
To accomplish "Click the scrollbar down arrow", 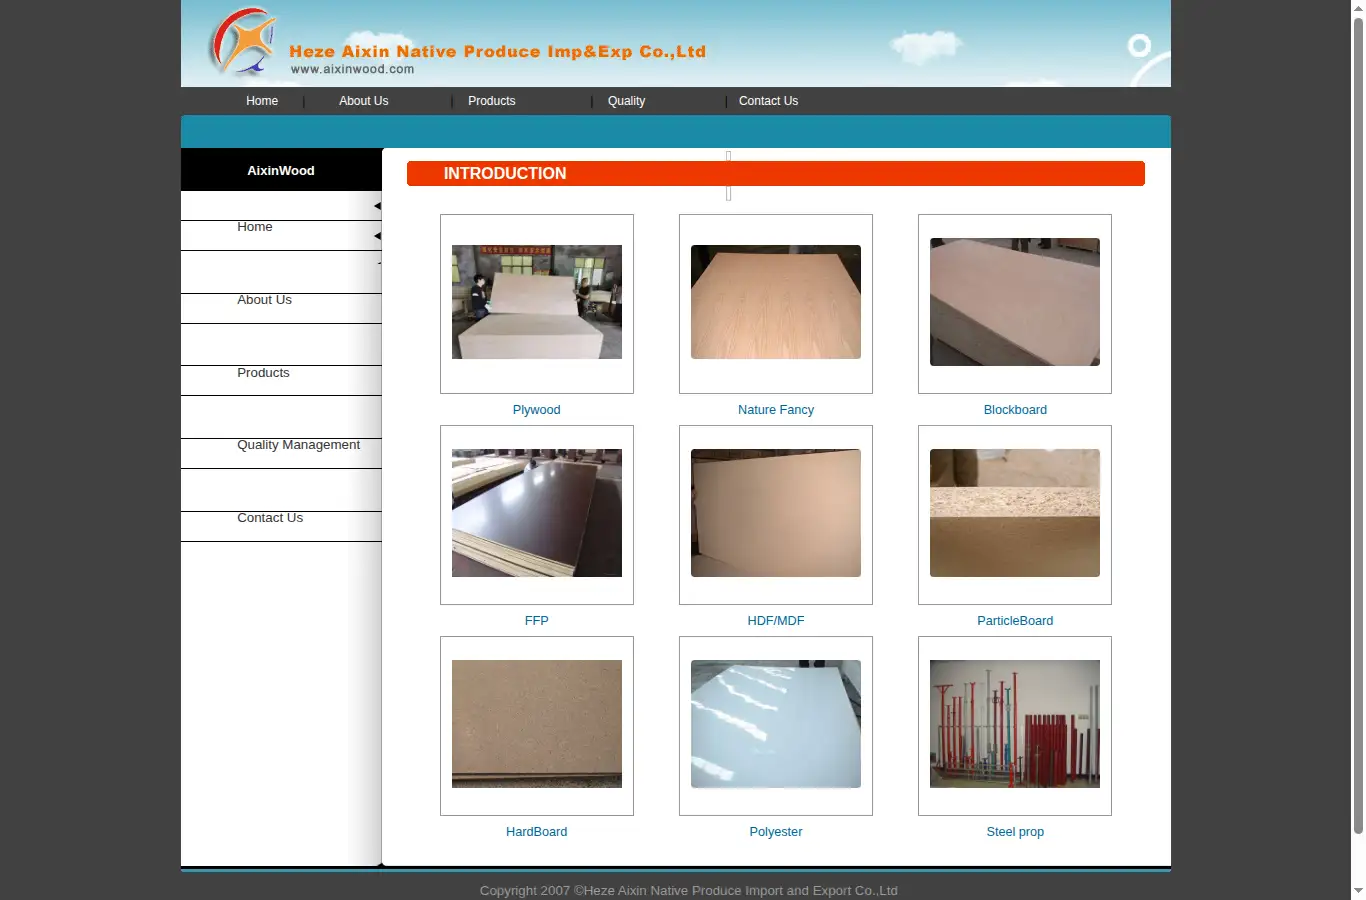I will point(1358,891).
